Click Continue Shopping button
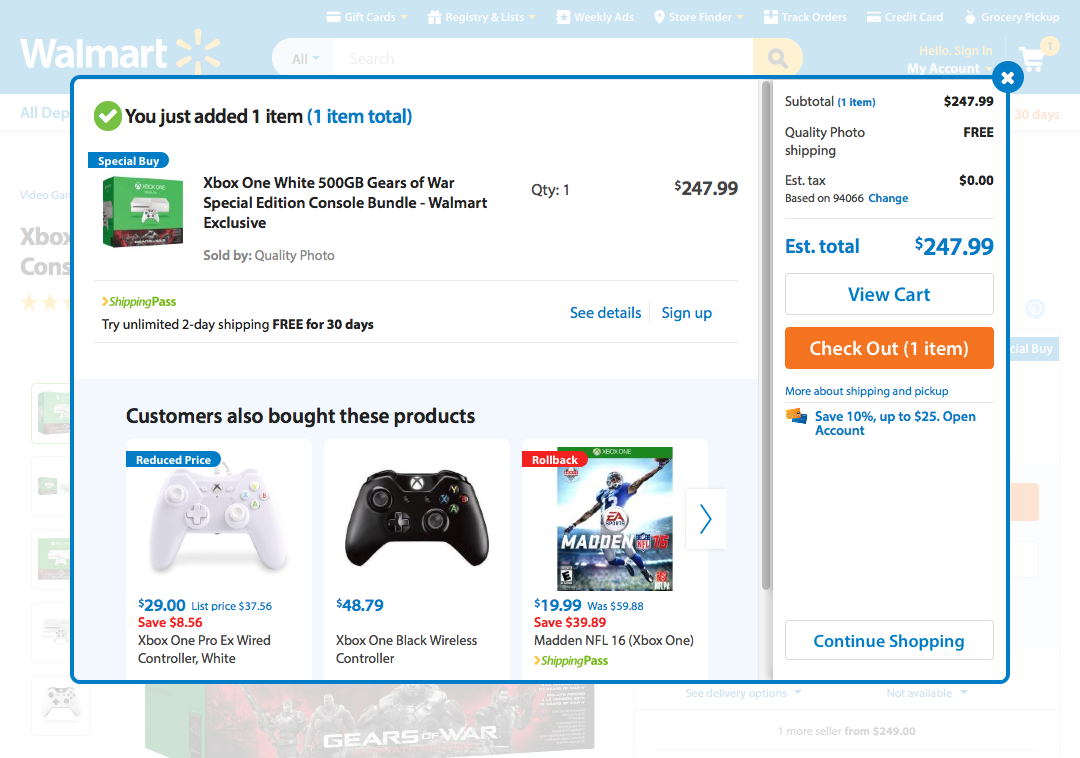1080x758 pixels. tap(889, 641)
